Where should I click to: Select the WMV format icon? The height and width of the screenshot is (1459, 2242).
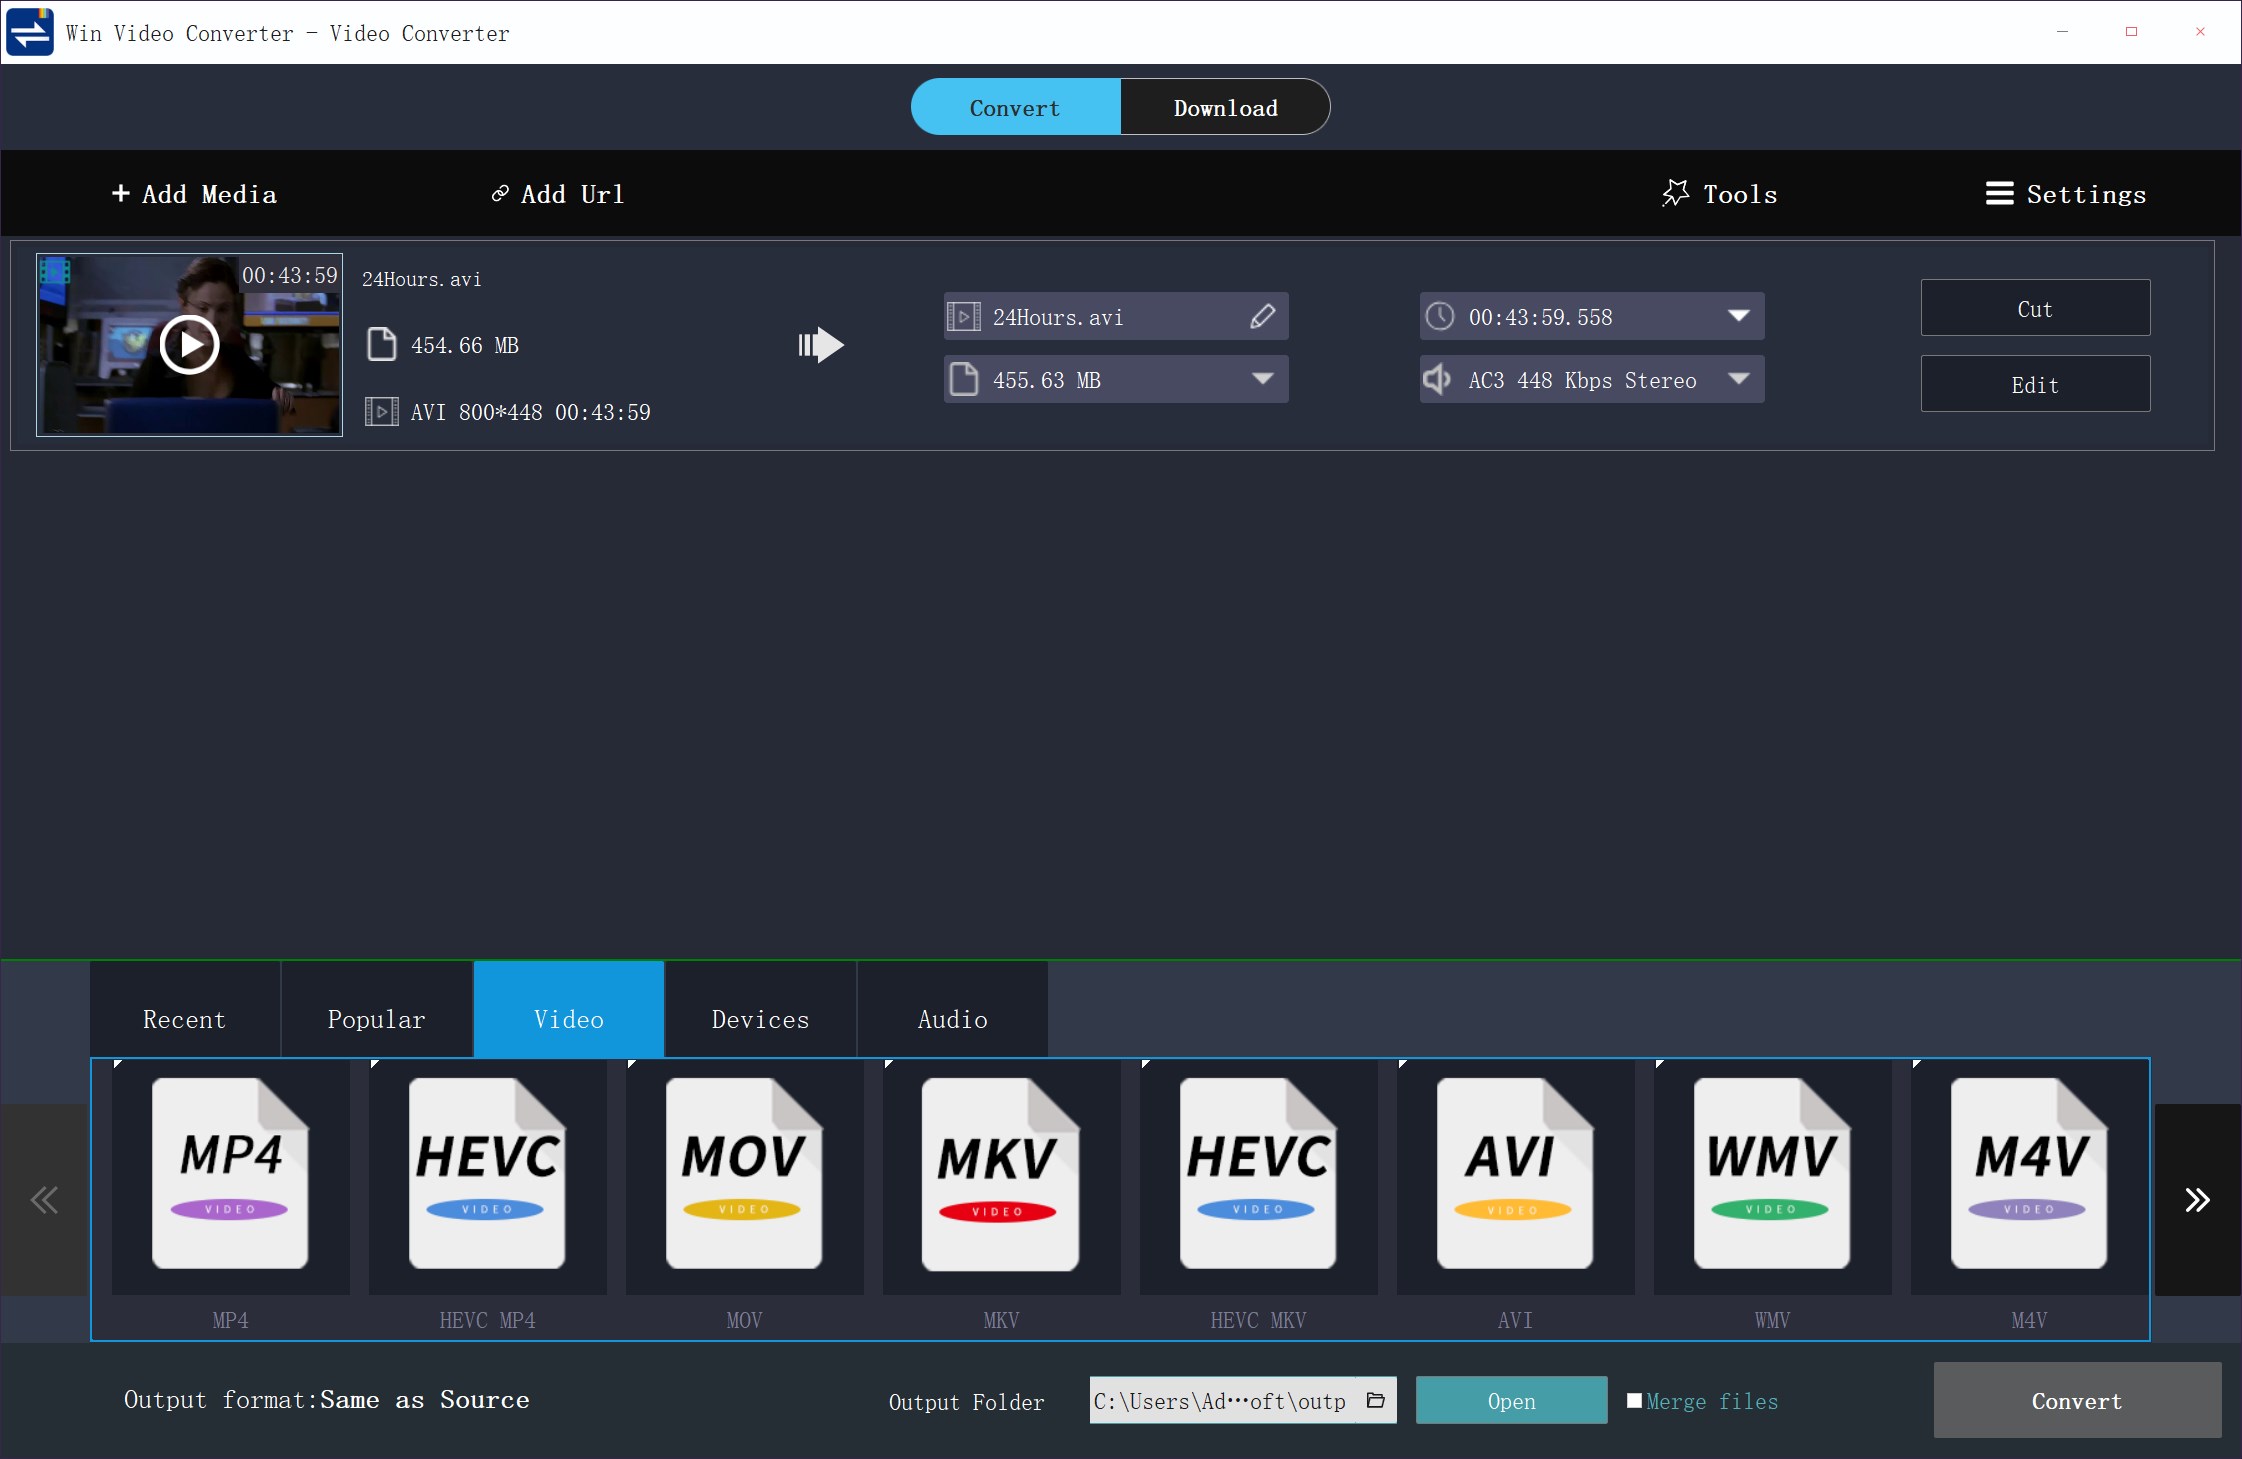pos(1771,1174)
